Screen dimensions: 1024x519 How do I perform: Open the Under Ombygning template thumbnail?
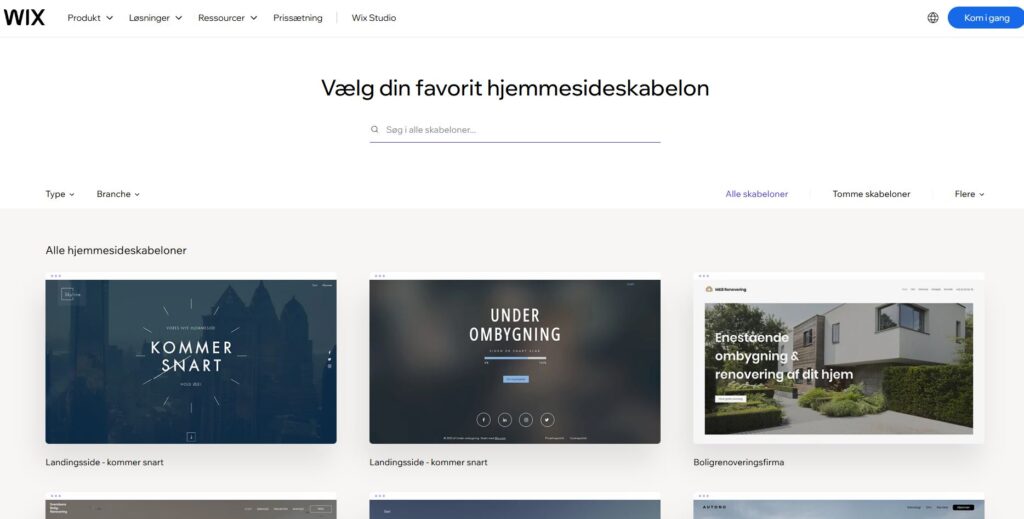(515, 358)
